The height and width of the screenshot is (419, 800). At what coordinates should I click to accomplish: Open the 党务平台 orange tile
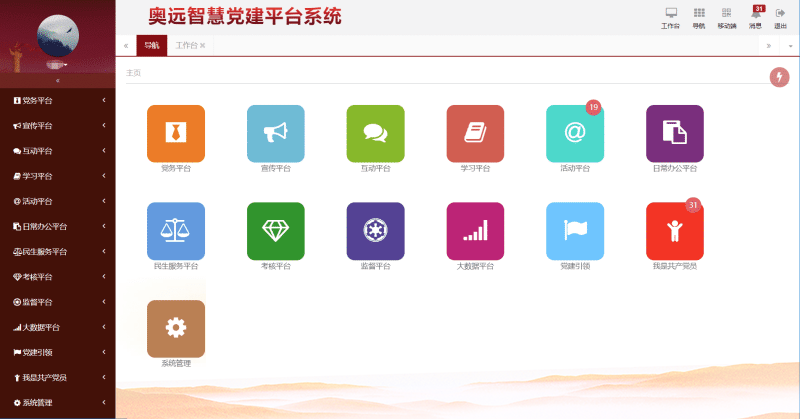175,133
